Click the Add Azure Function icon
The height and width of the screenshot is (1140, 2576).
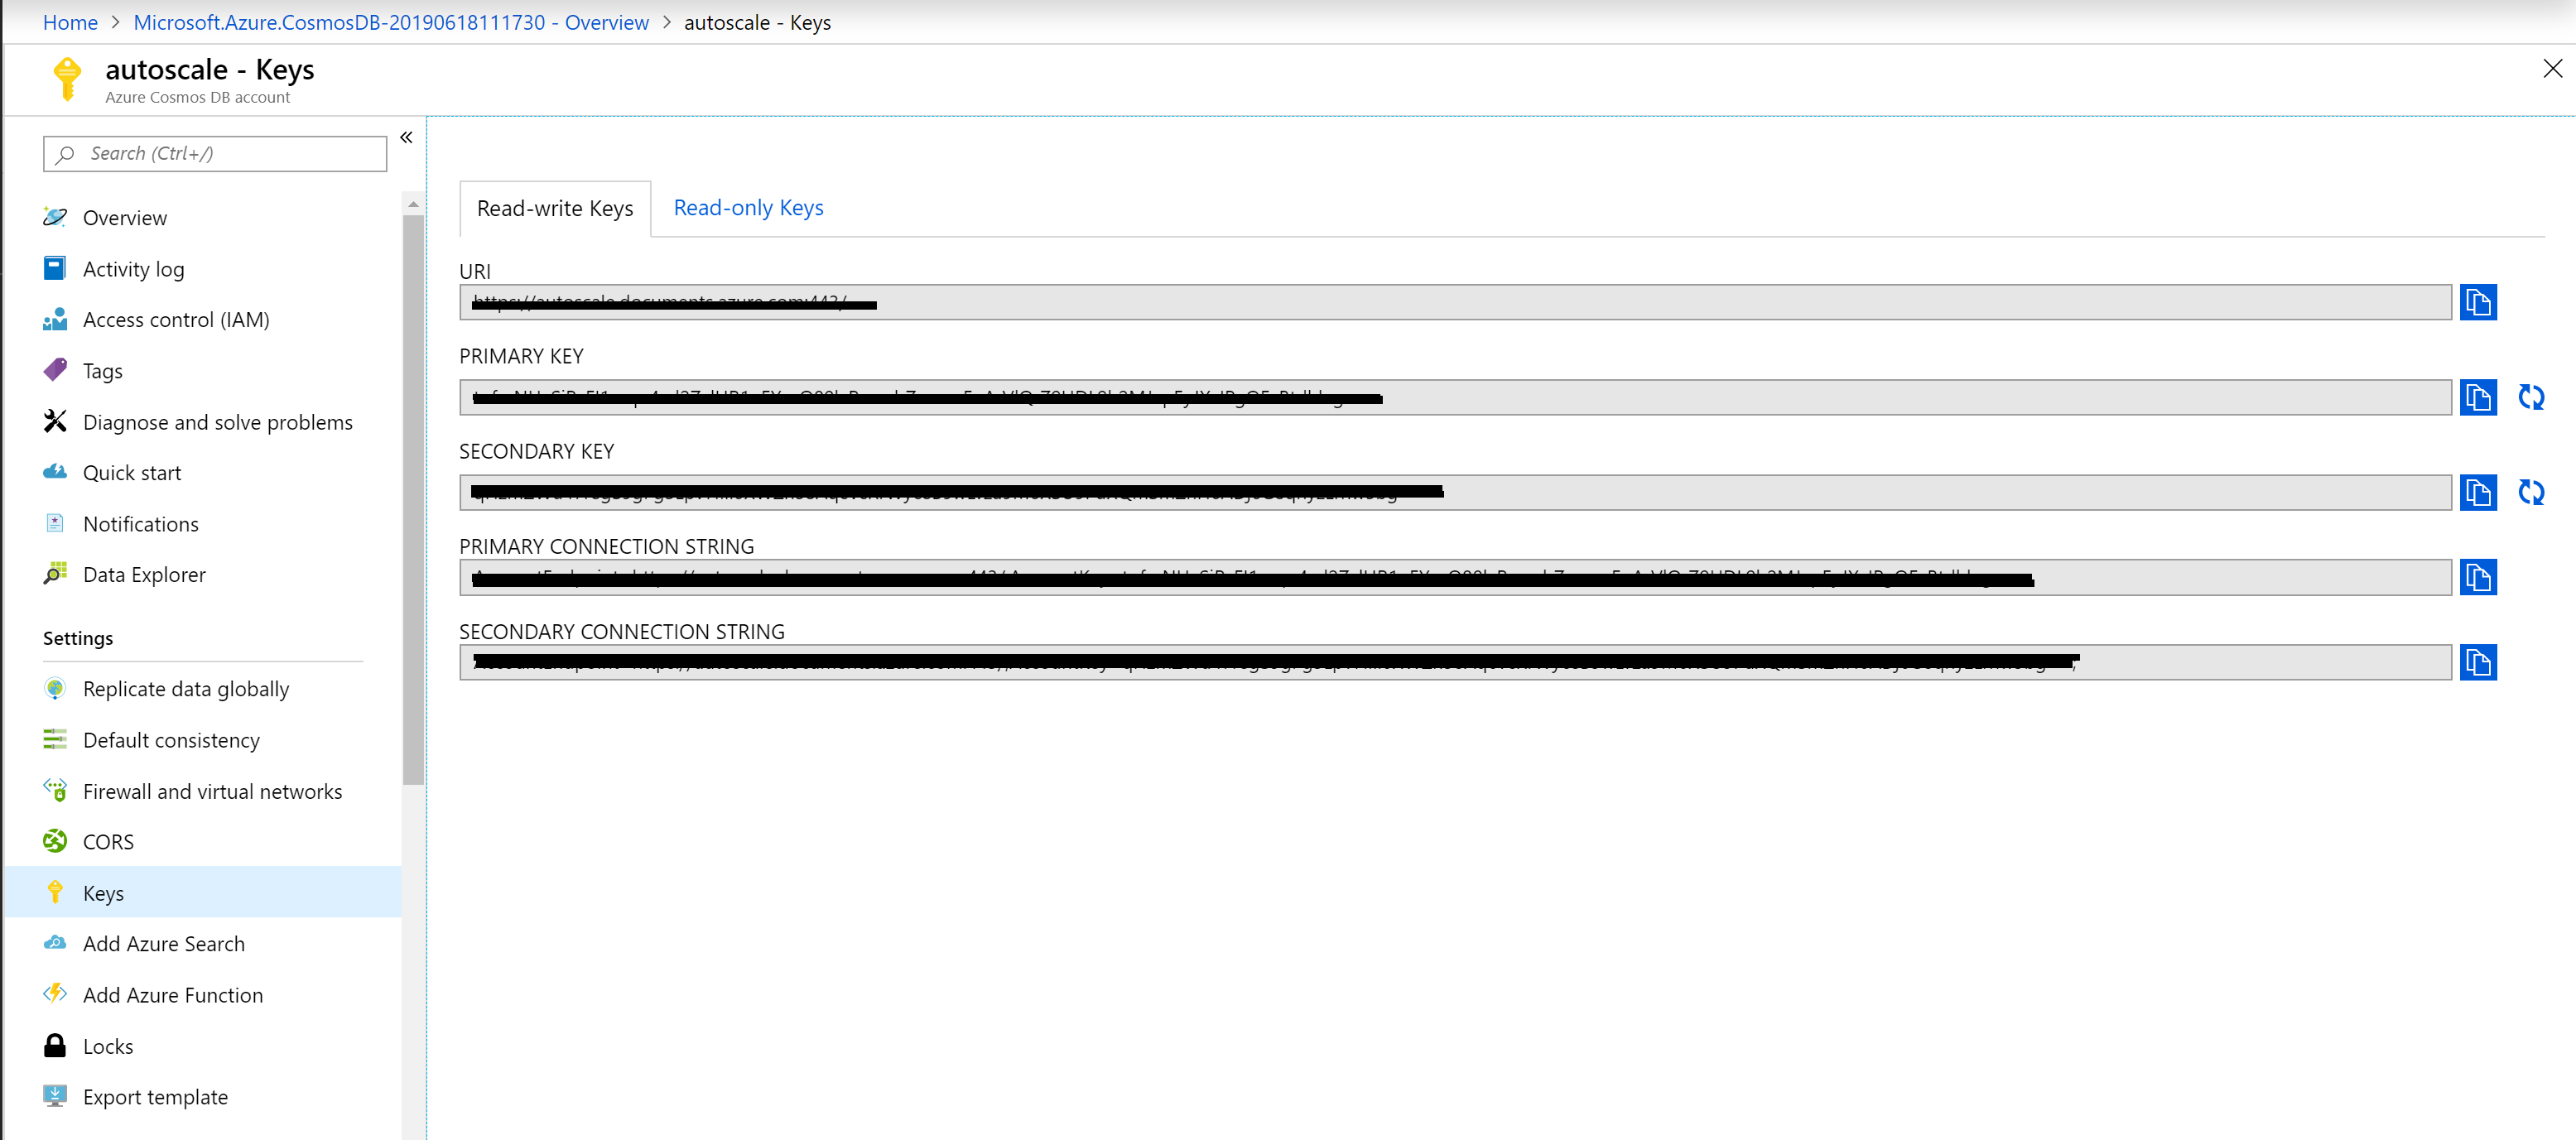click(55, 994)
